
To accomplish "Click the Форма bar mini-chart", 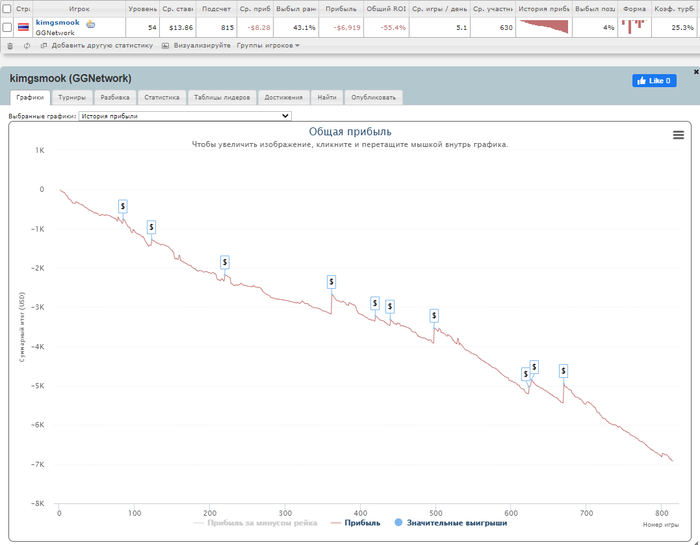I will pyautogui.click(x=634, y=27).
